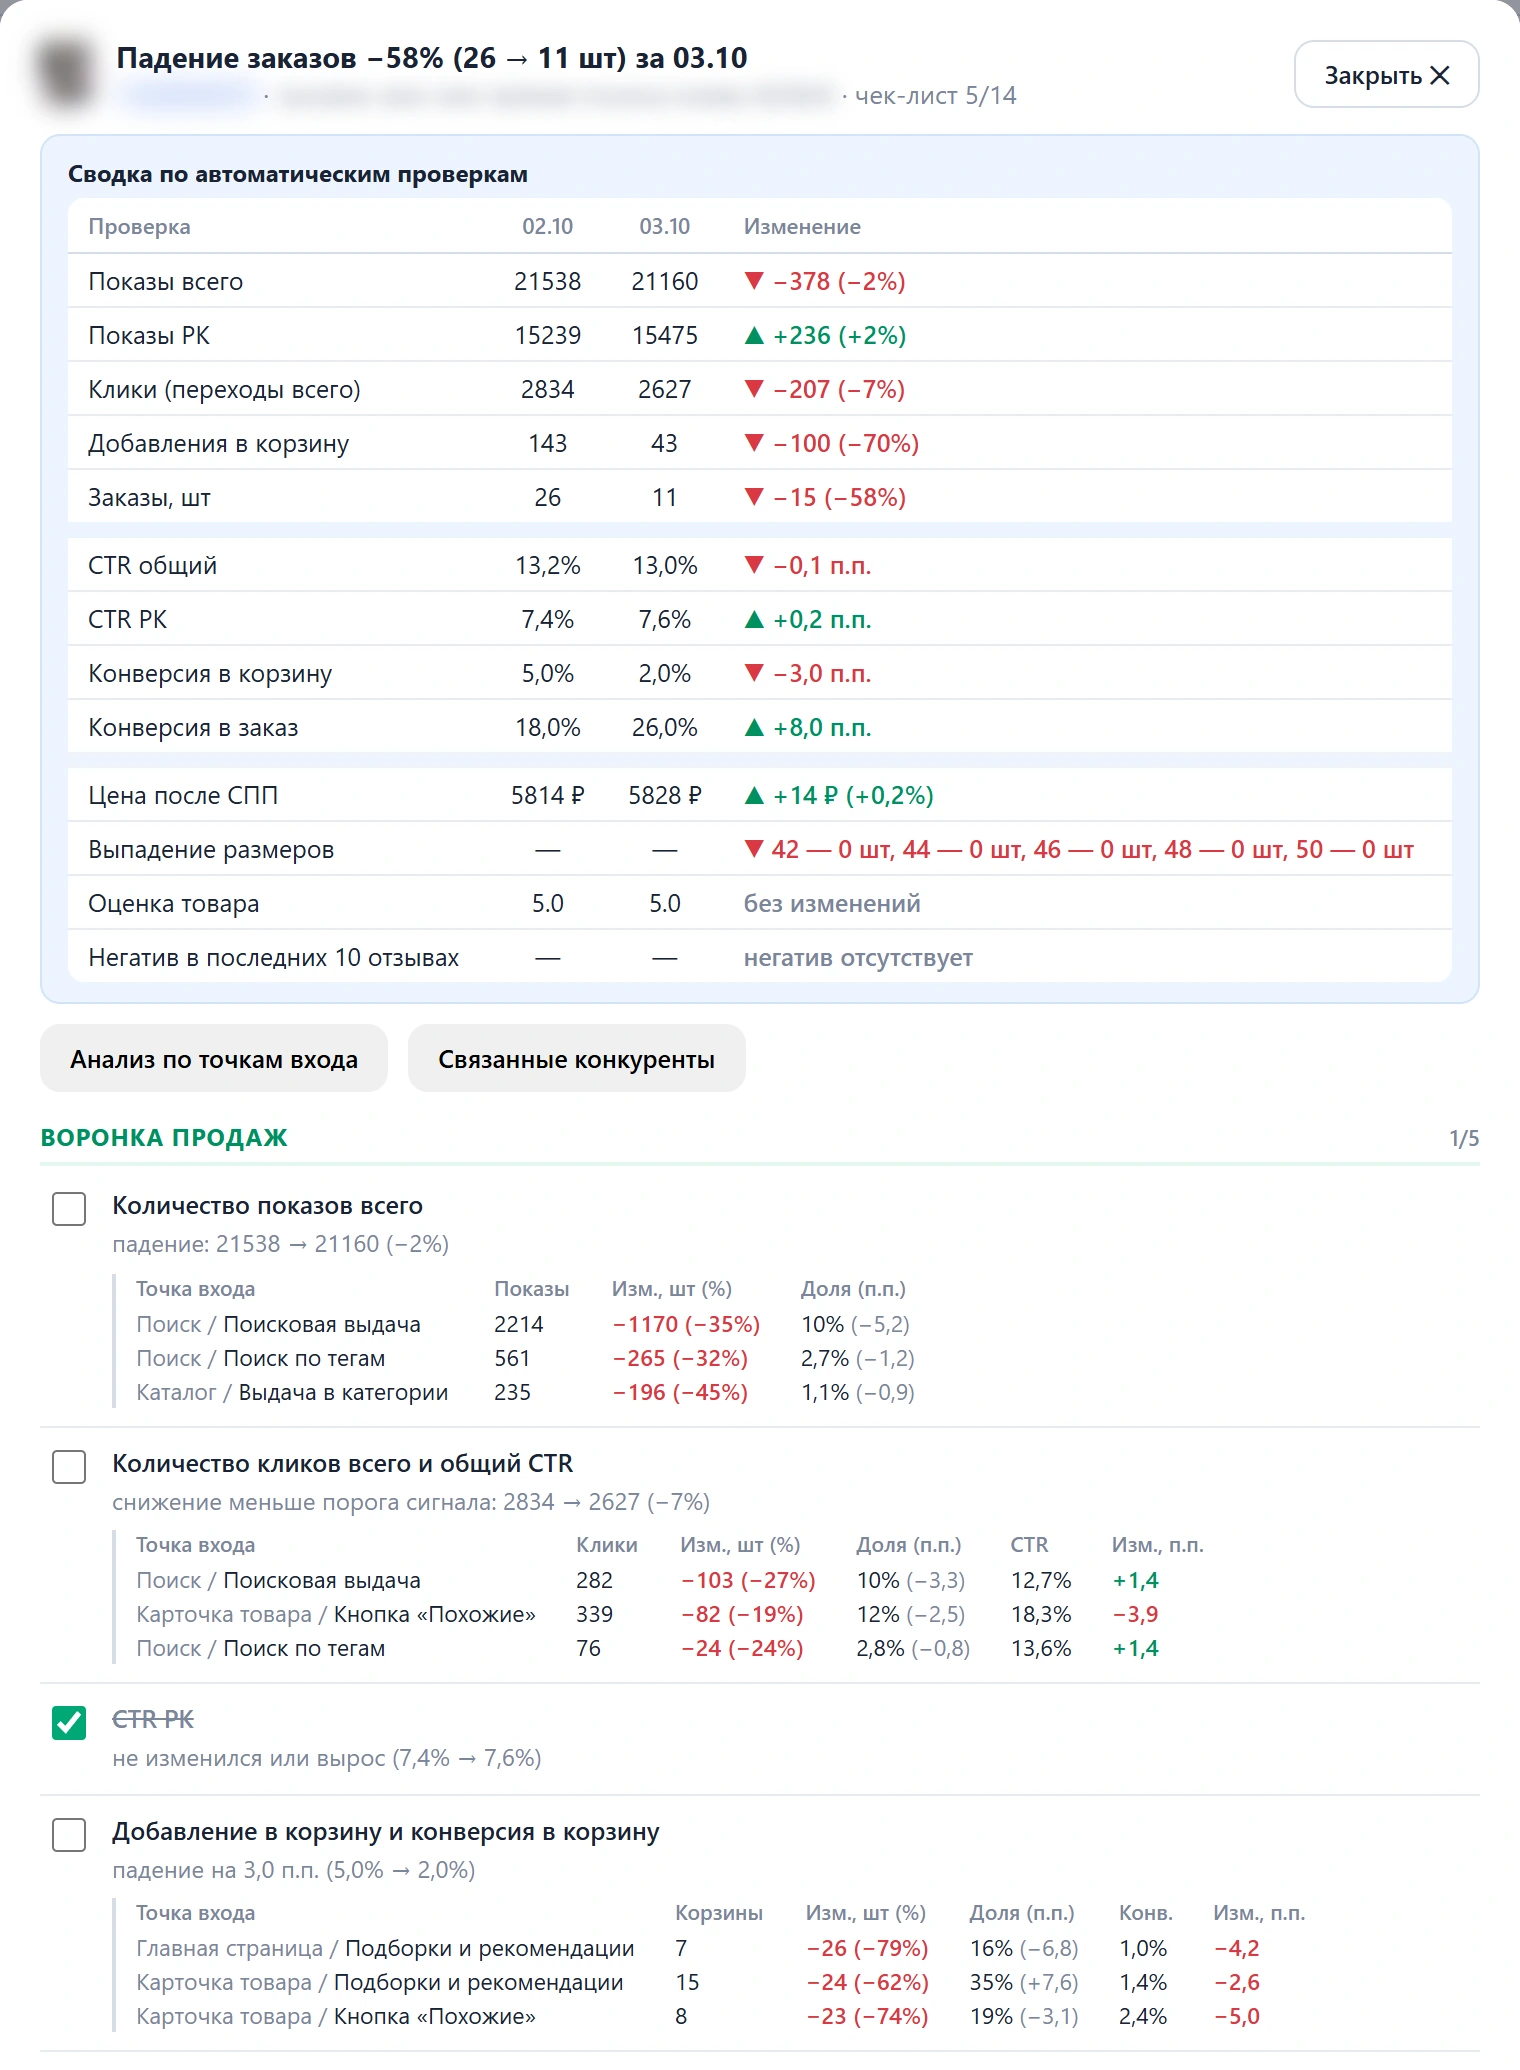Click the −15 (−58%) change for Заказы
This screenshot has width=1520, height=2070.
825,497
